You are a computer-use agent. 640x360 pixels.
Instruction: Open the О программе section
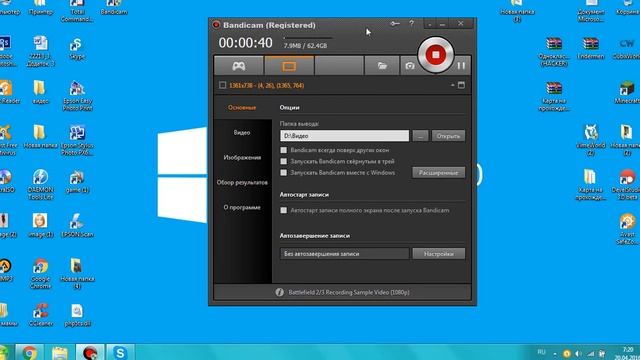click(x=242, y=207)
